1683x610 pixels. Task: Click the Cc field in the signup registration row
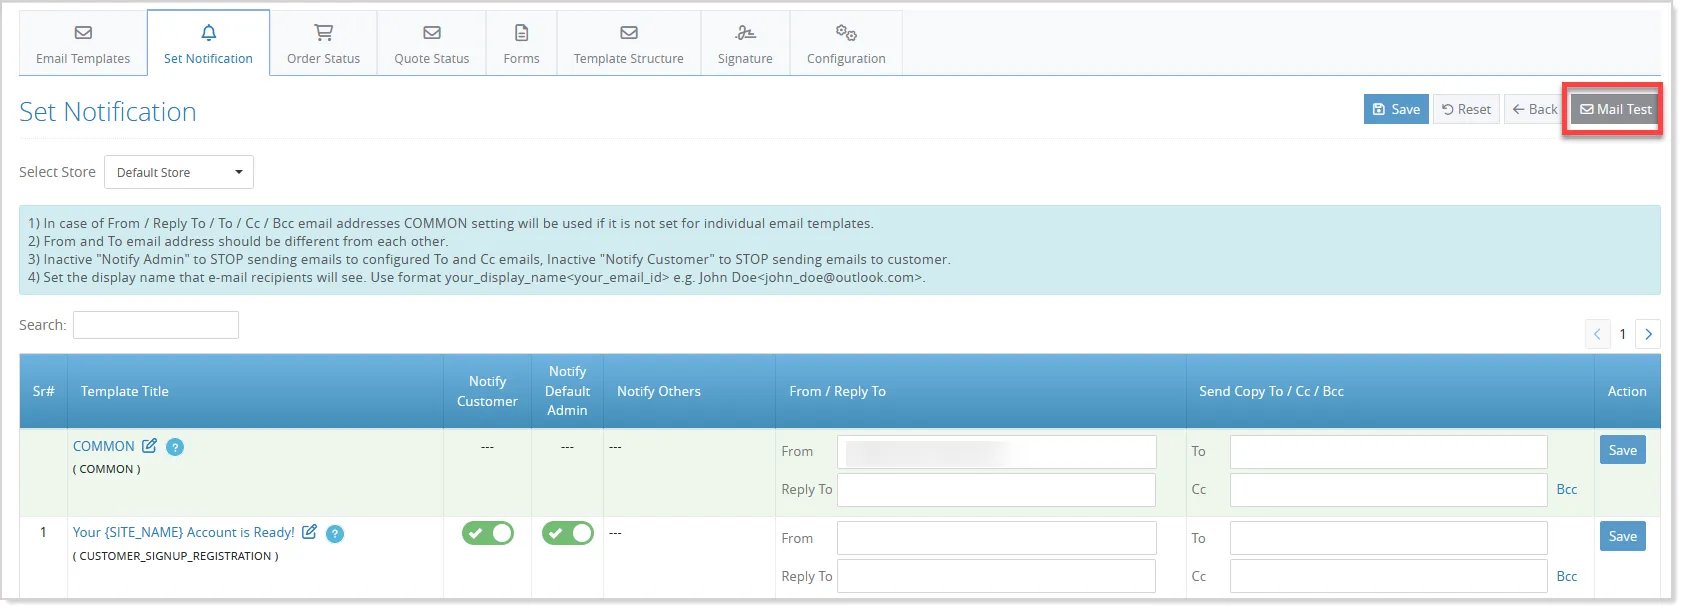[1389, 576]
